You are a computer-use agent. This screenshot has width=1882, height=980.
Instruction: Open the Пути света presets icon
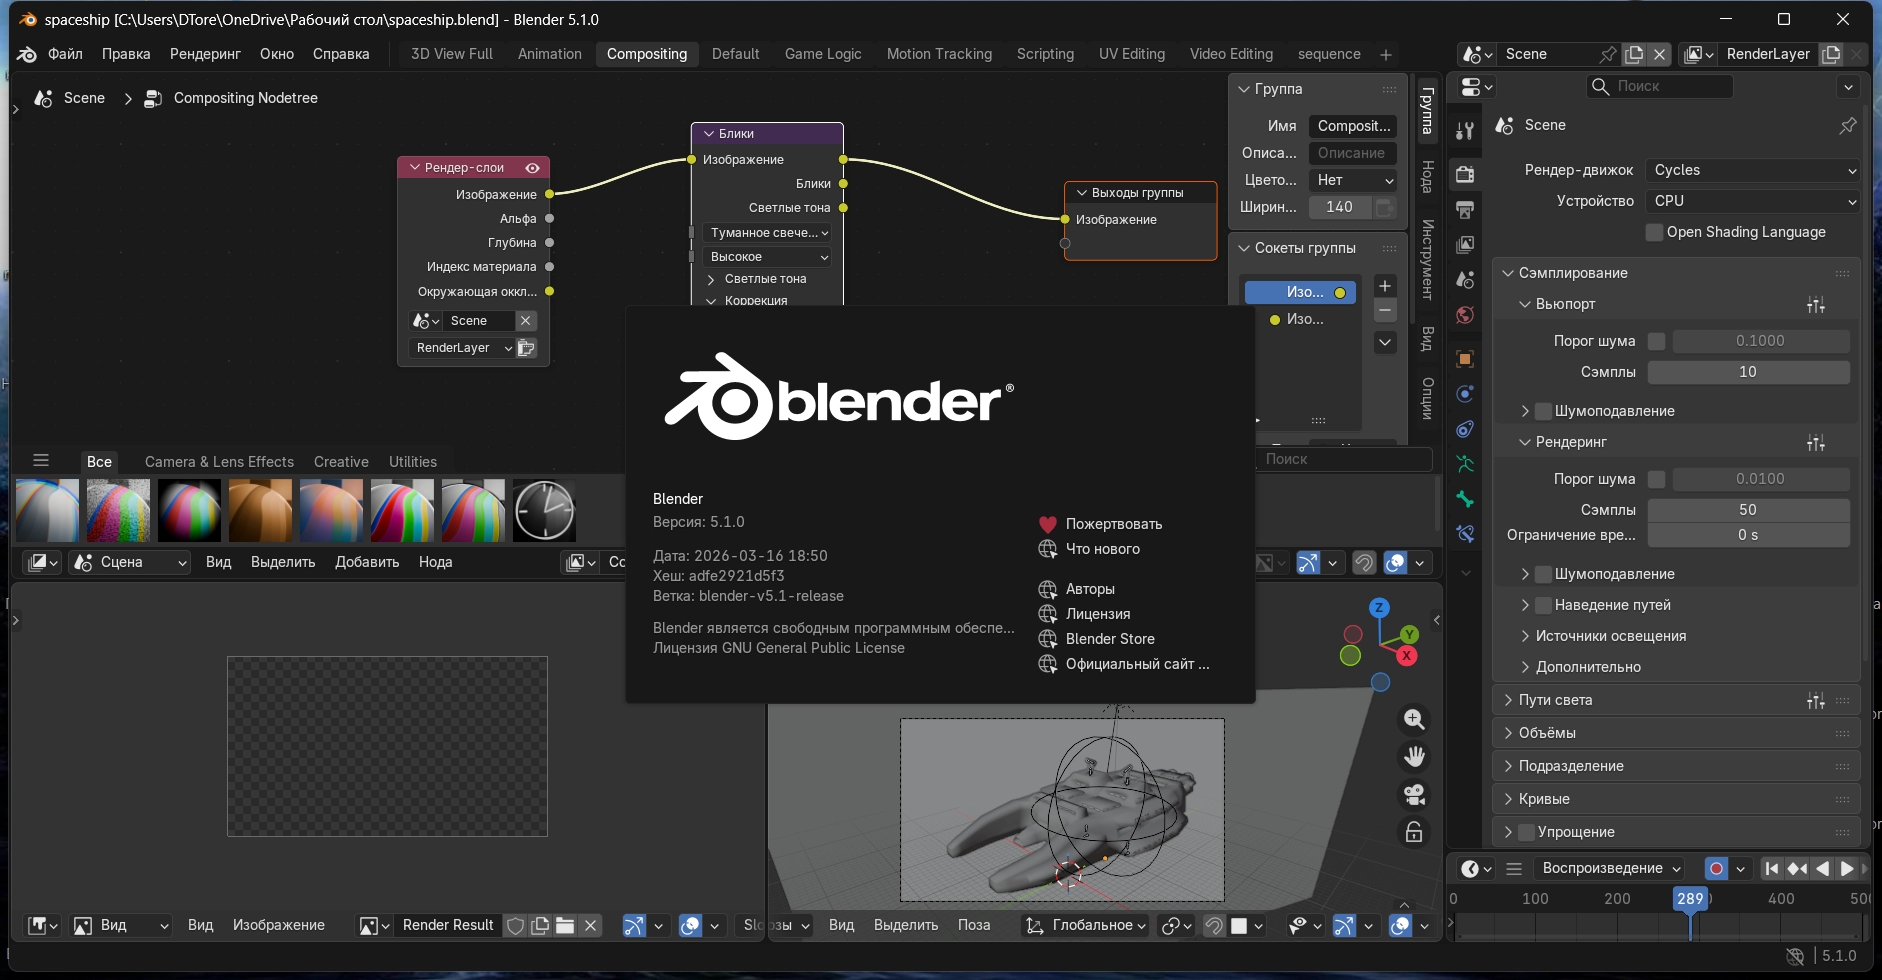point(1816,700)
